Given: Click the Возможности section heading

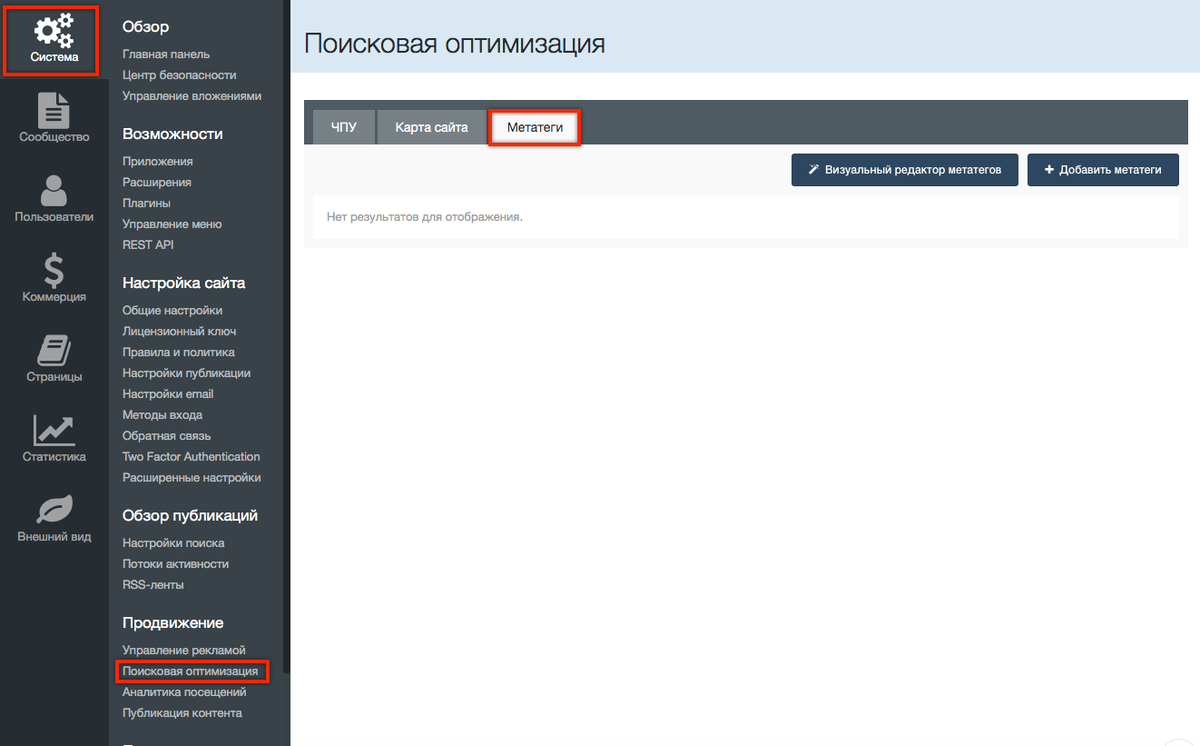Looking at the screenshot, I should pos(172,134).
